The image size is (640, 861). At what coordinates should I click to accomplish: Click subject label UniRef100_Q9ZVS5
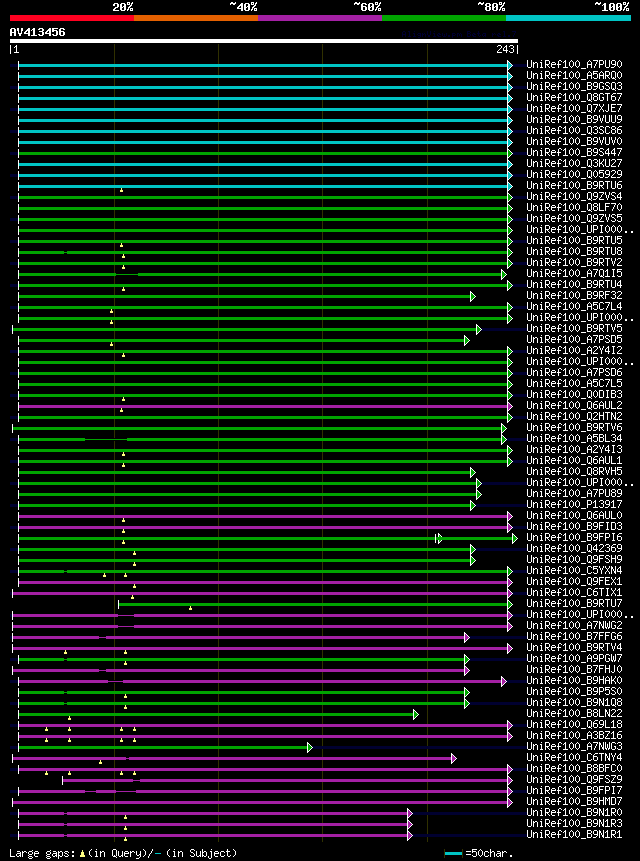click(574, 218)
